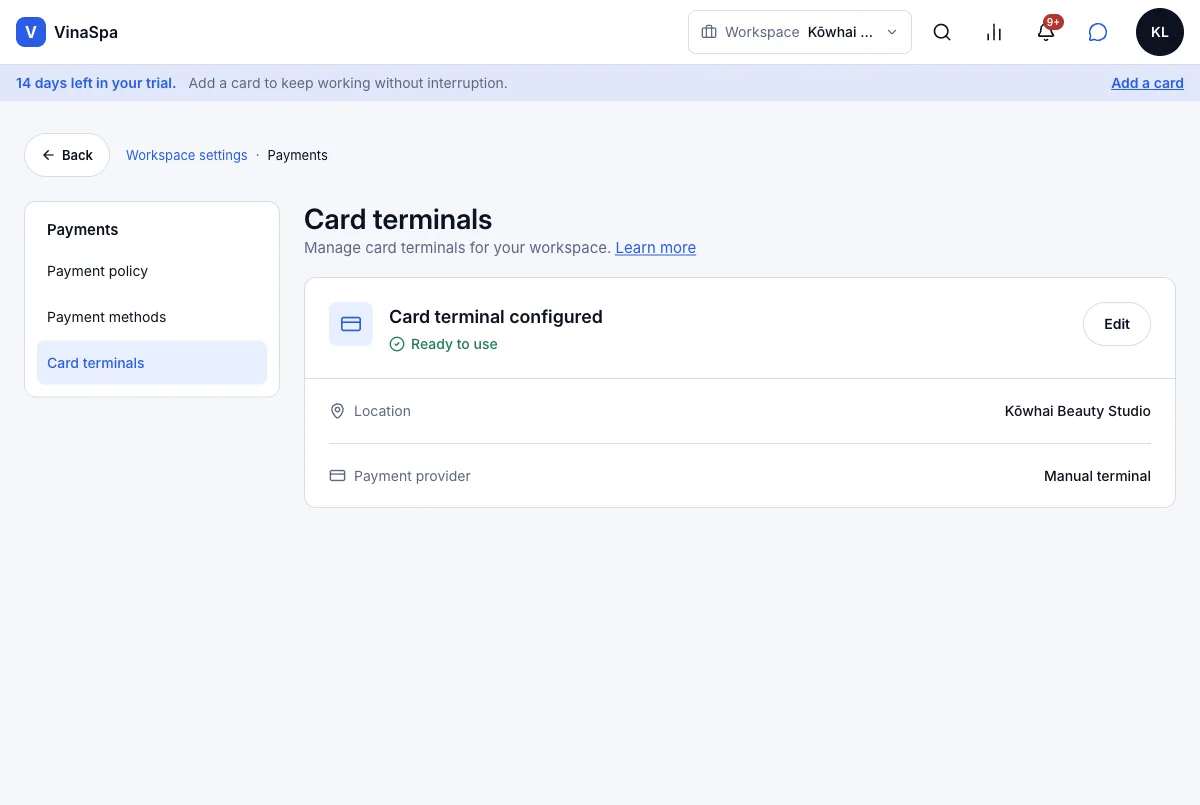
Task: Select Card terminals in sidebar
Action: (x=152, y=363)
